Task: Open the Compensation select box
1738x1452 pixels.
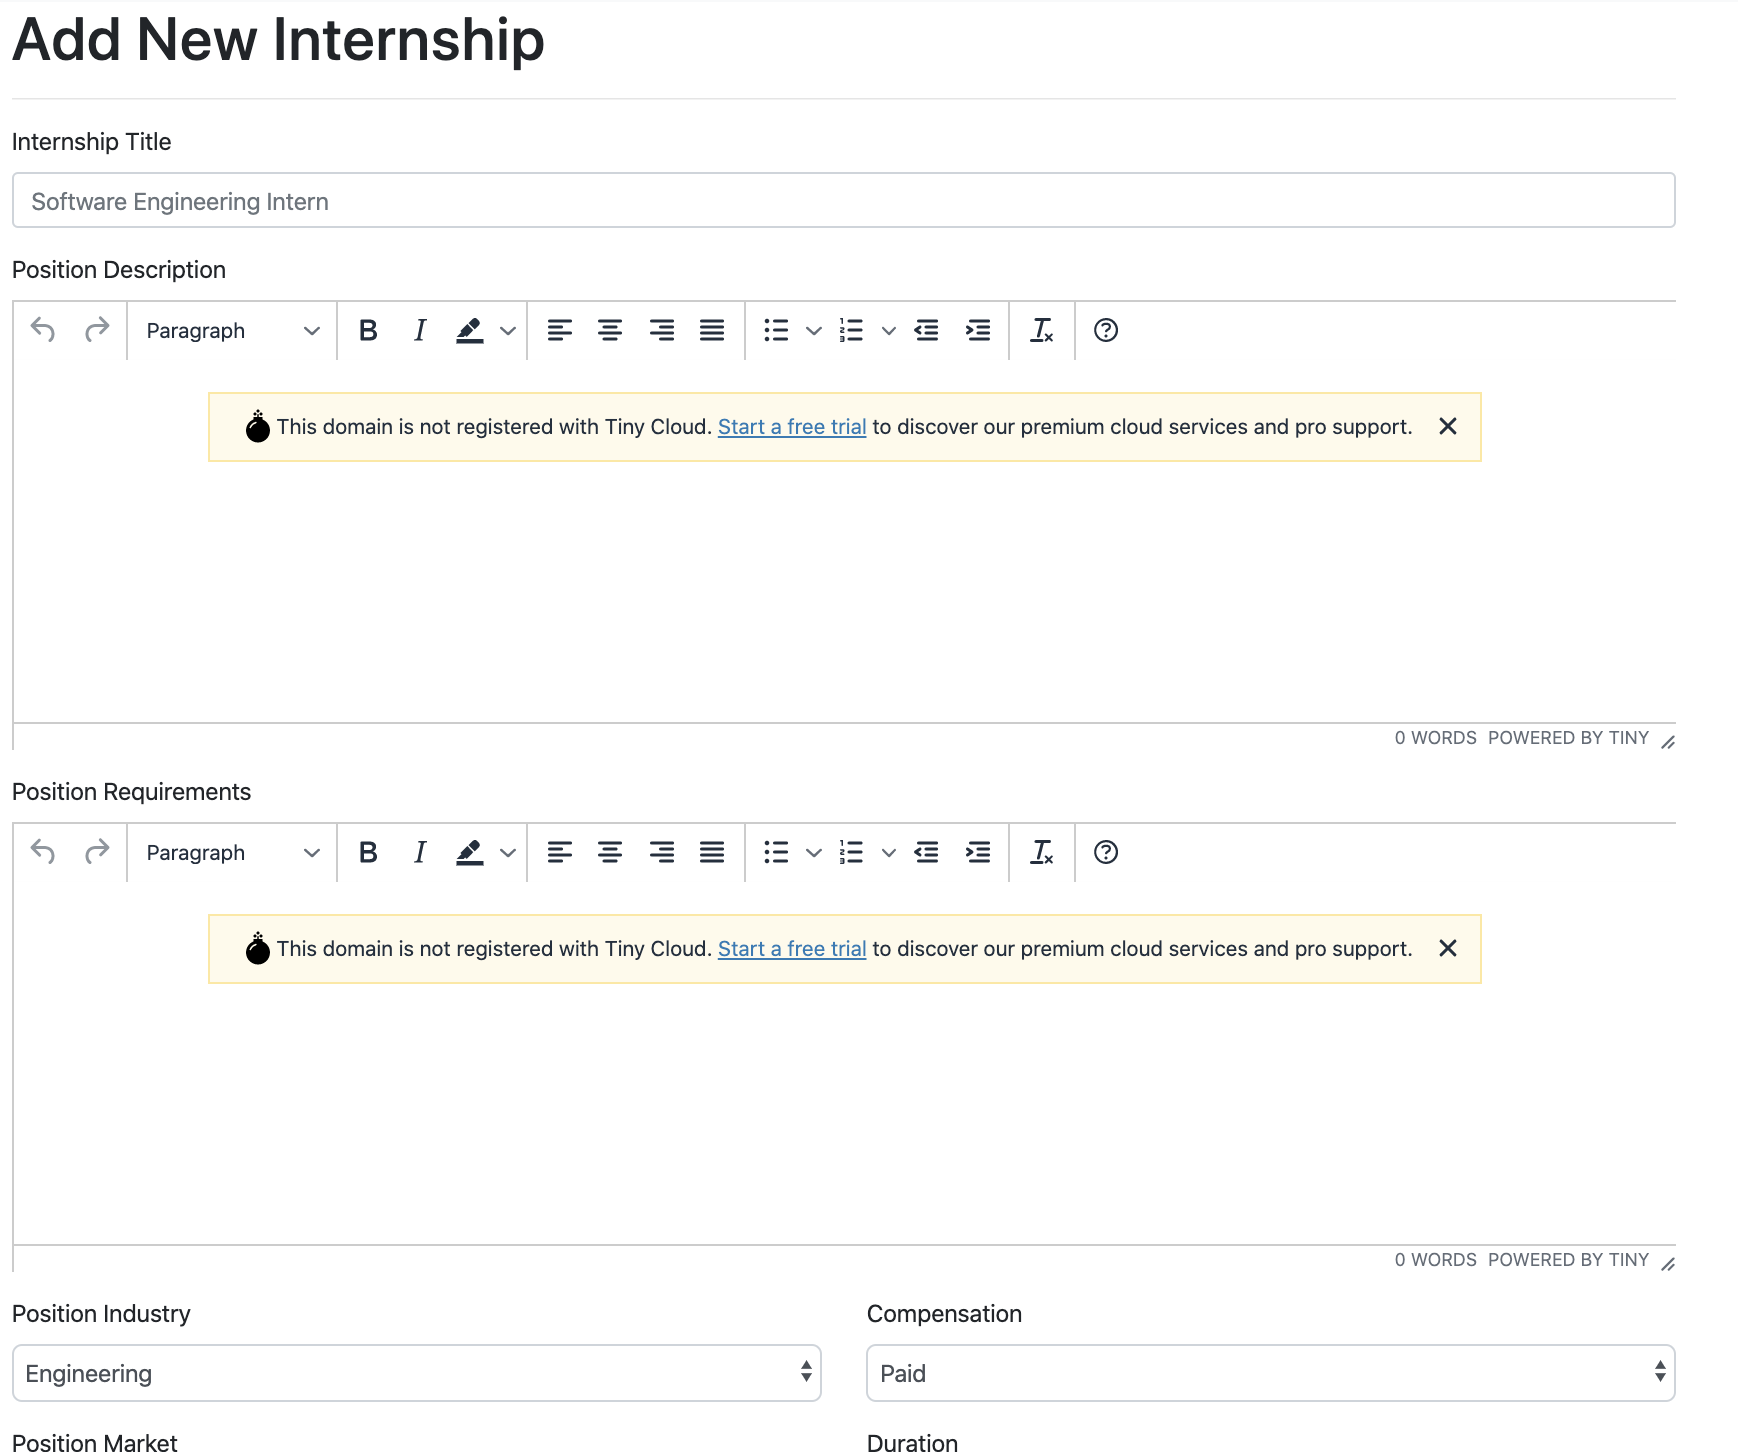Action: point(1270,1373)
